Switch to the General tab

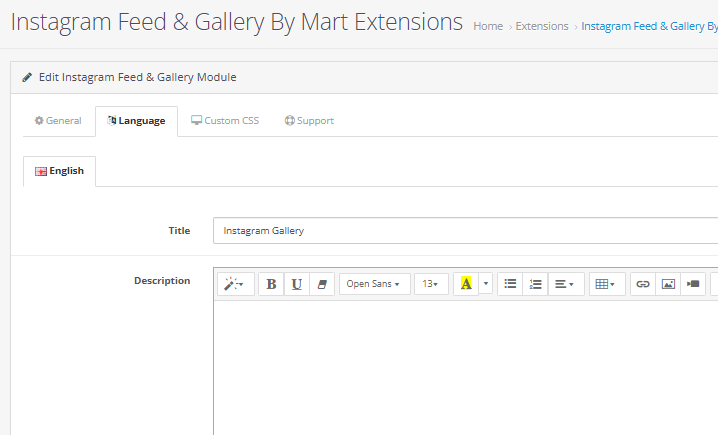[x=58, y=121]
